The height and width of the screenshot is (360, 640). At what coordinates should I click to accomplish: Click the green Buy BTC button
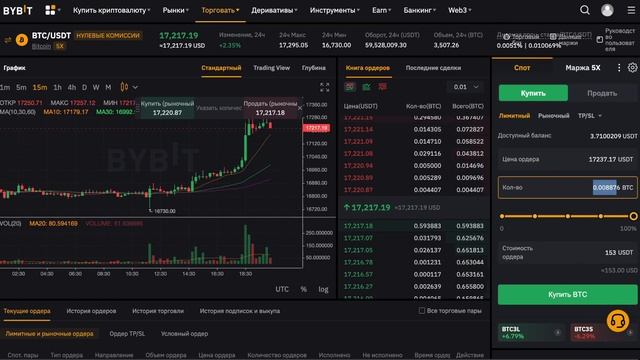click(567, 295)
